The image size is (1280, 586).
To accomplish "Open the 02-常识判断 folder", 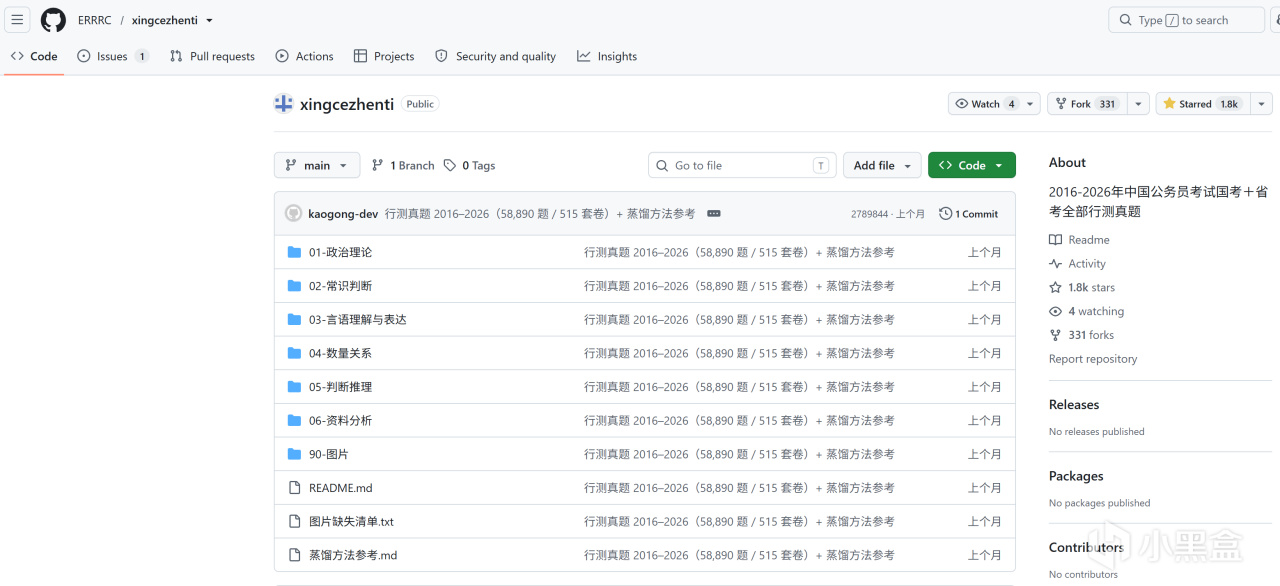I will 340,286.
